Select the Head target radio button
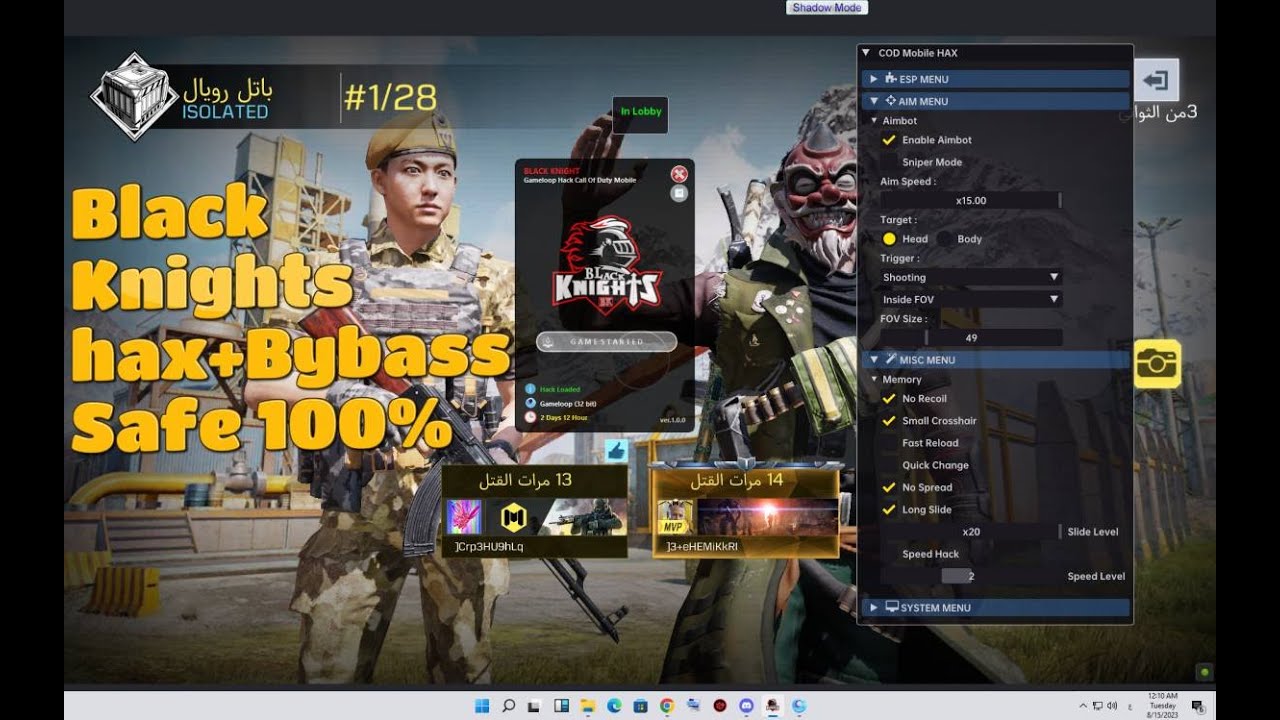This screenshot has width=1280, height=720. 888,239
